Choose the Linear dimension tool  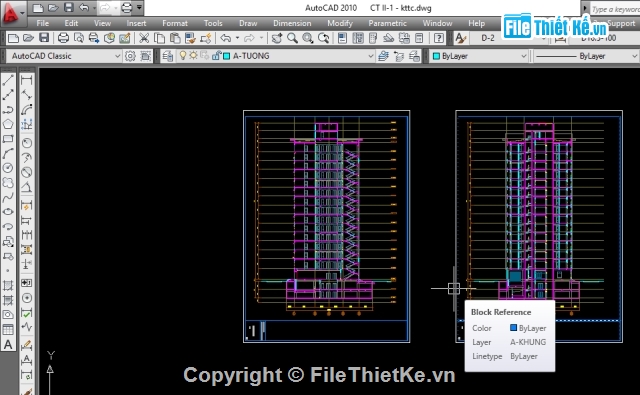(x=27, y=80)
